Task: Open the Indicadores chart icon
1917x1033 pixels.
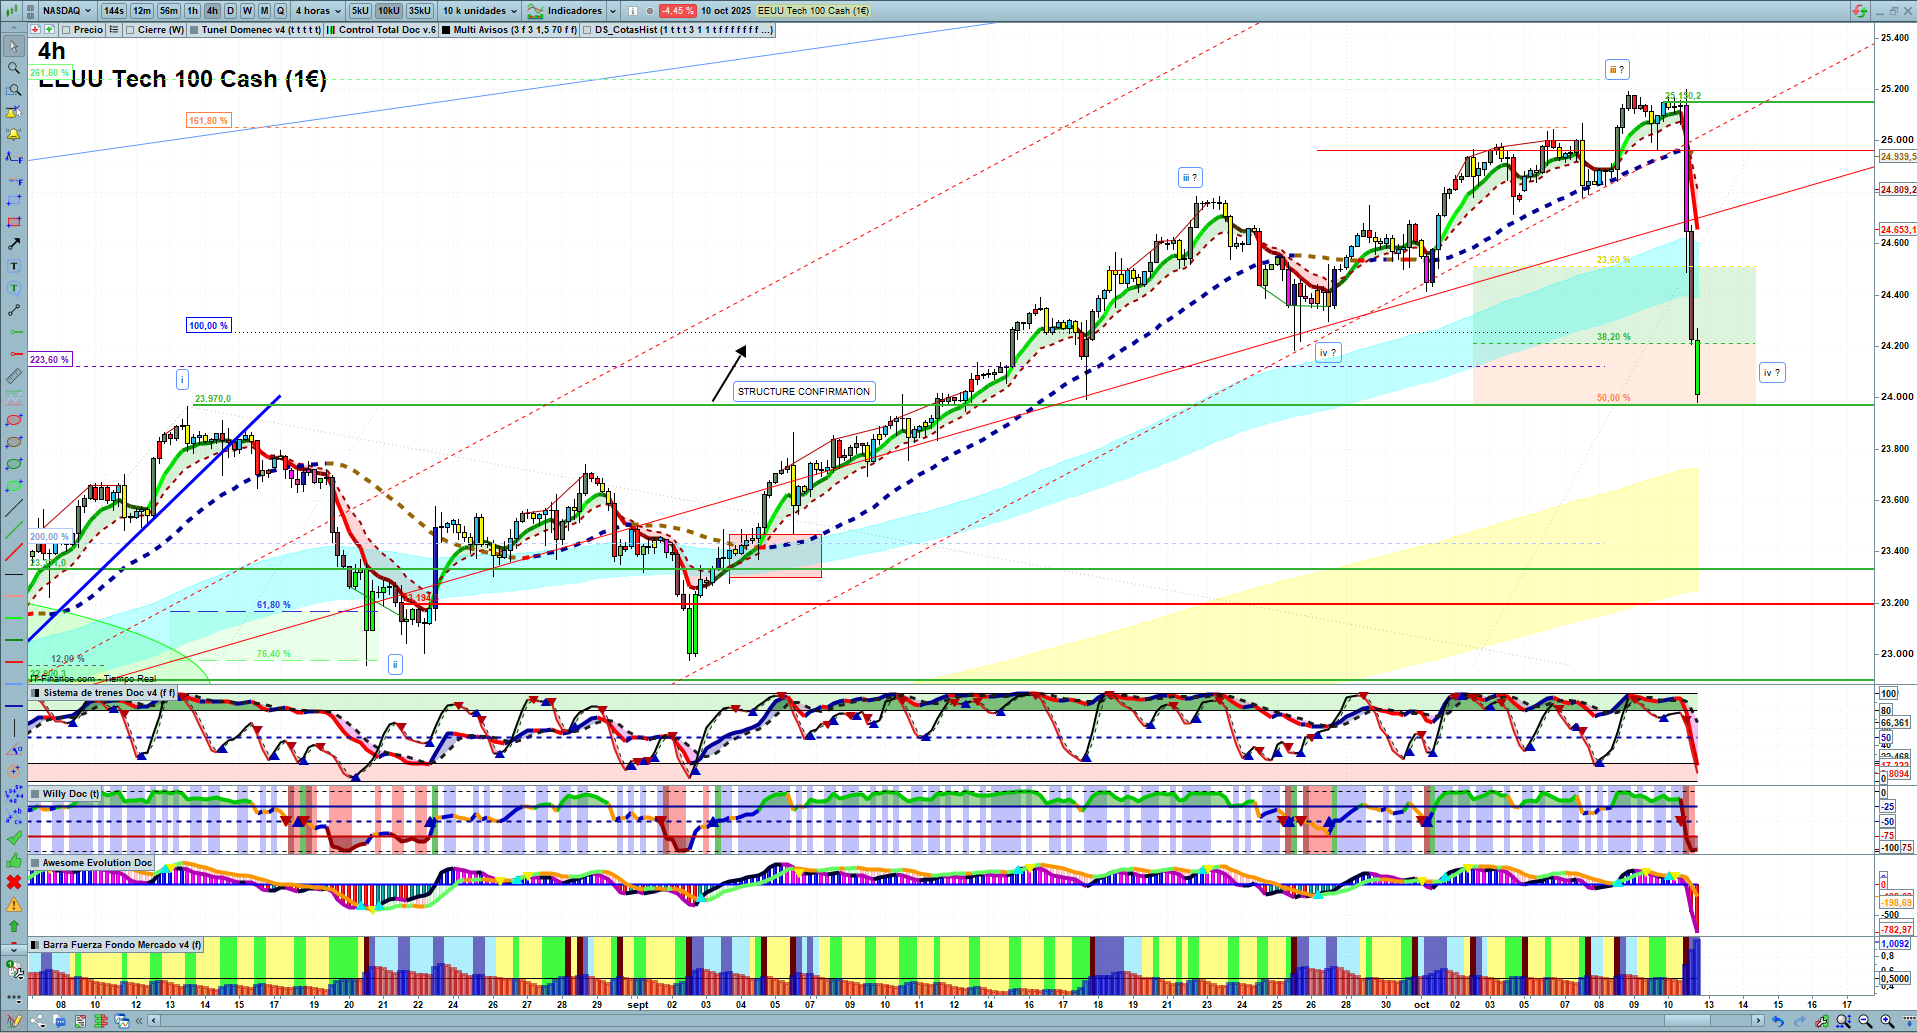Action: (x=535, y=11)
